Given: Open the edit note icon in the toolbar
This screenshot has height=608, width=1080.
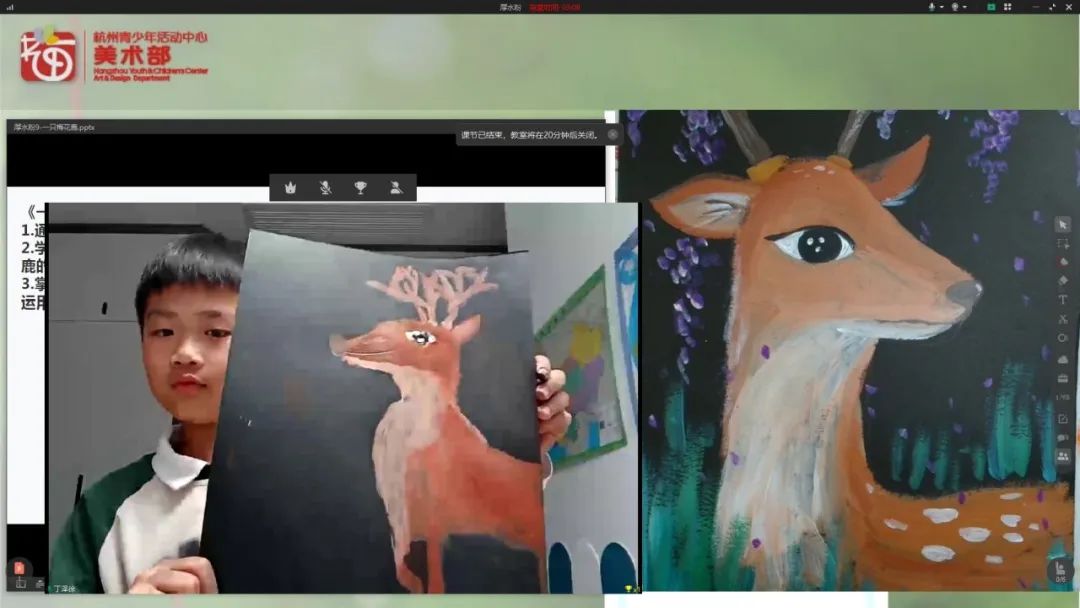Looking at the screenshot, I should coord(1062,419).
